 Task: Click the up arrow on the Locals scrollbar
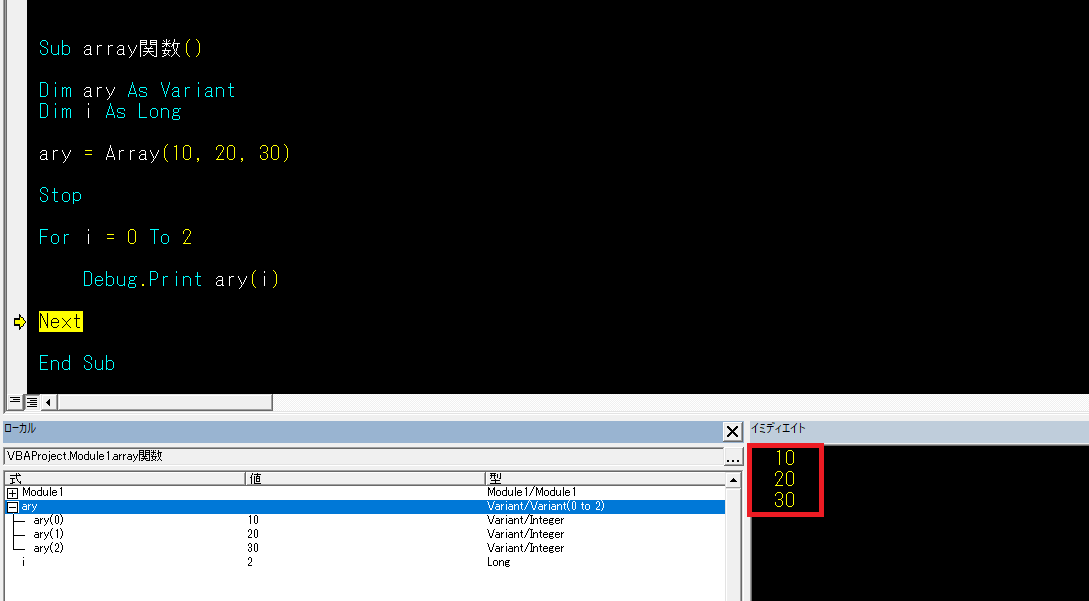coord(735,478)
